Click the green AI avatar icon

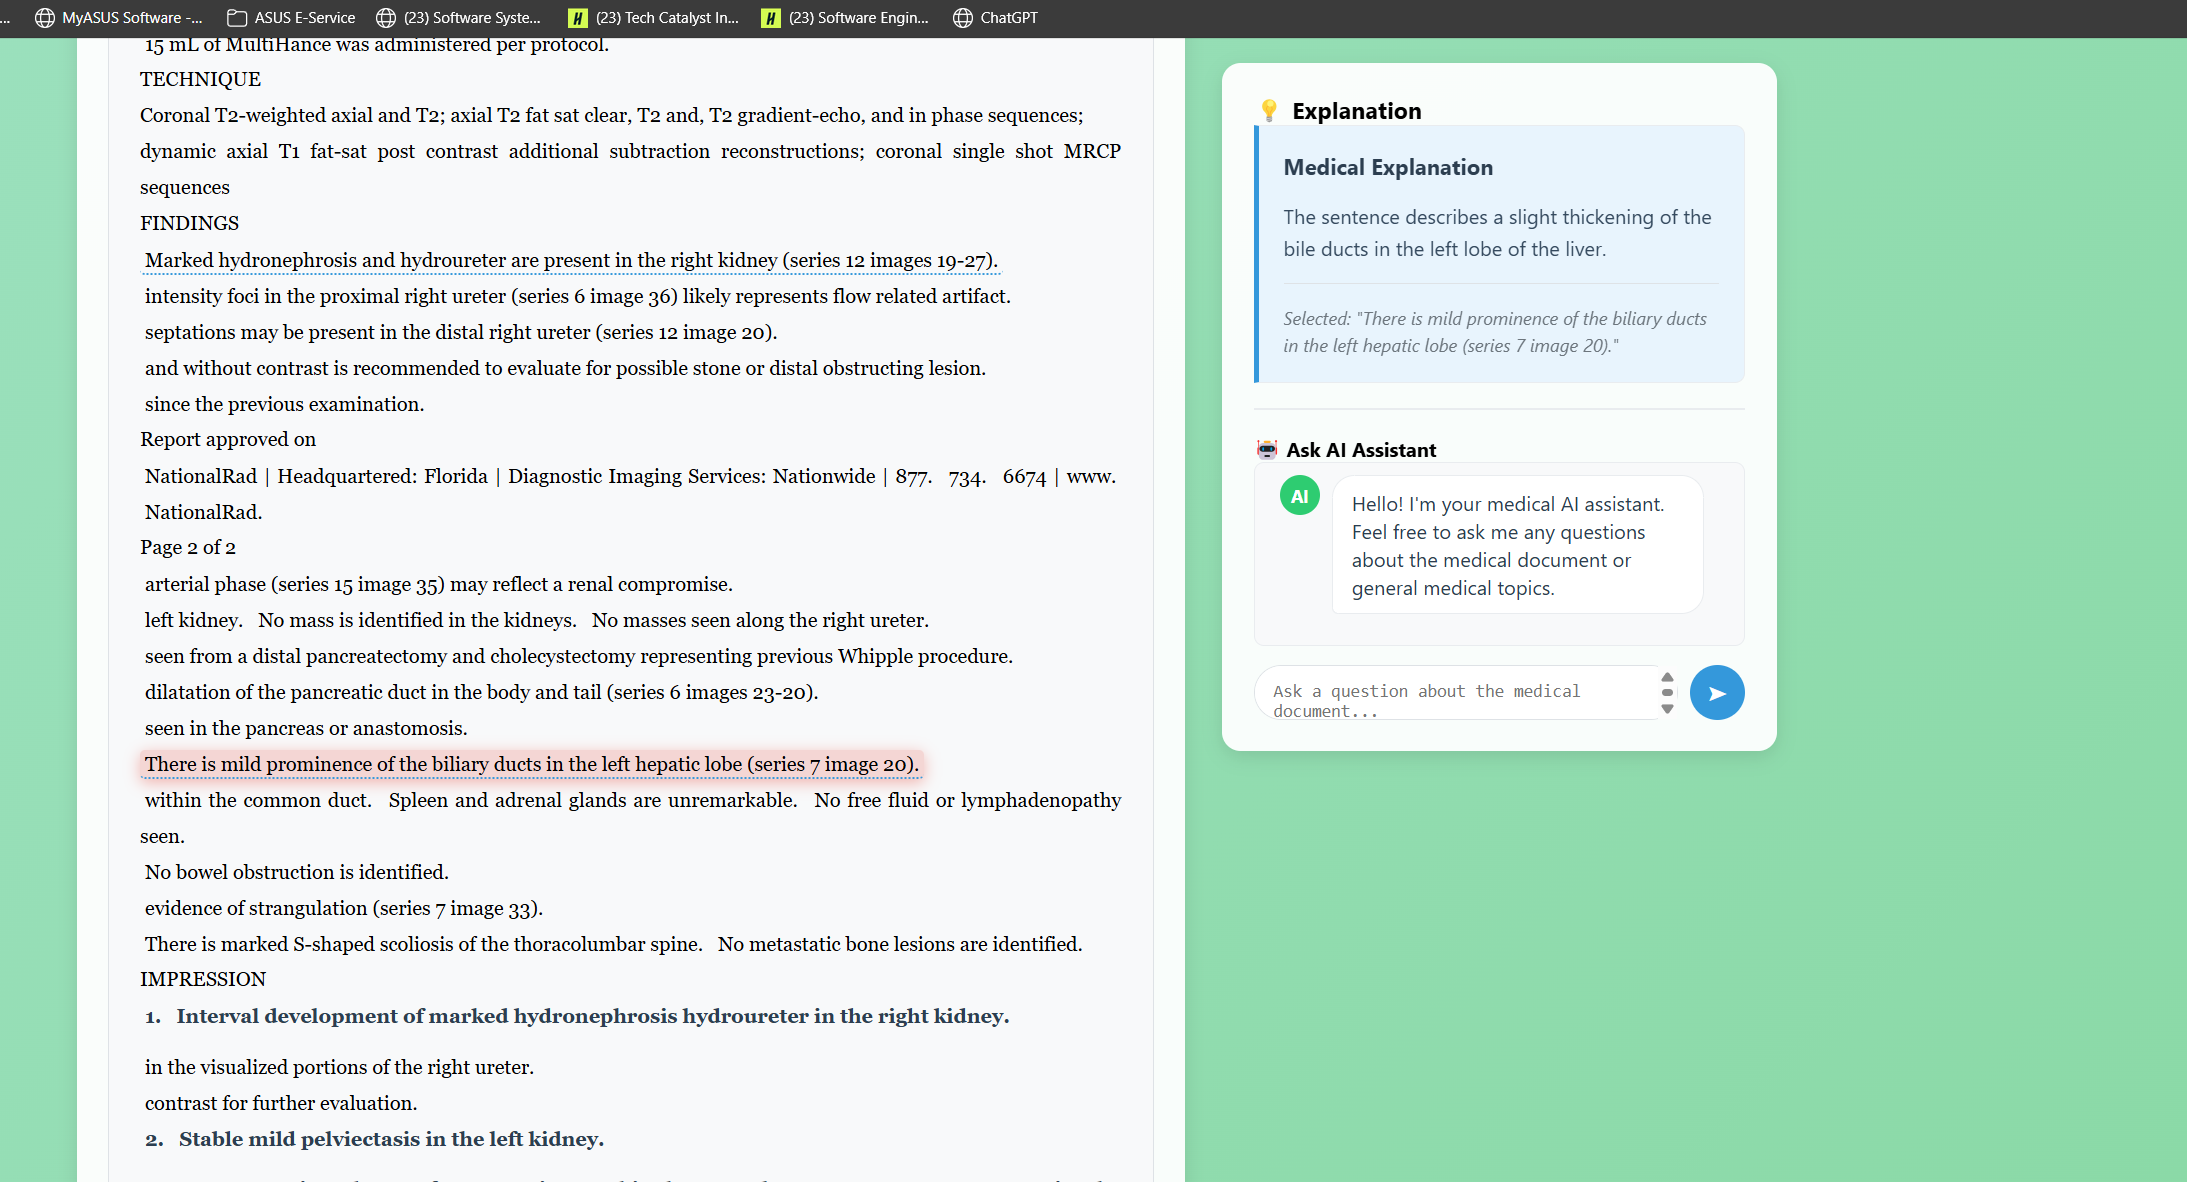(x=1299, y=496)
